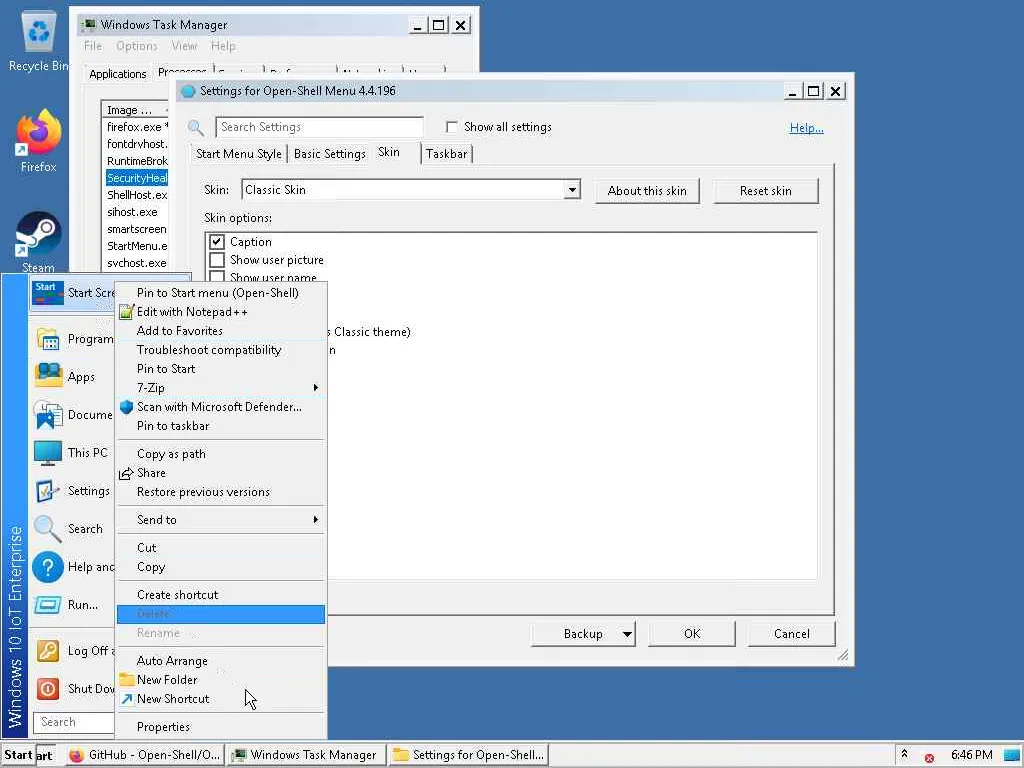The image size is (1024, 768).
Task: Select sihost.exe process row
Action: pos(137,212)
